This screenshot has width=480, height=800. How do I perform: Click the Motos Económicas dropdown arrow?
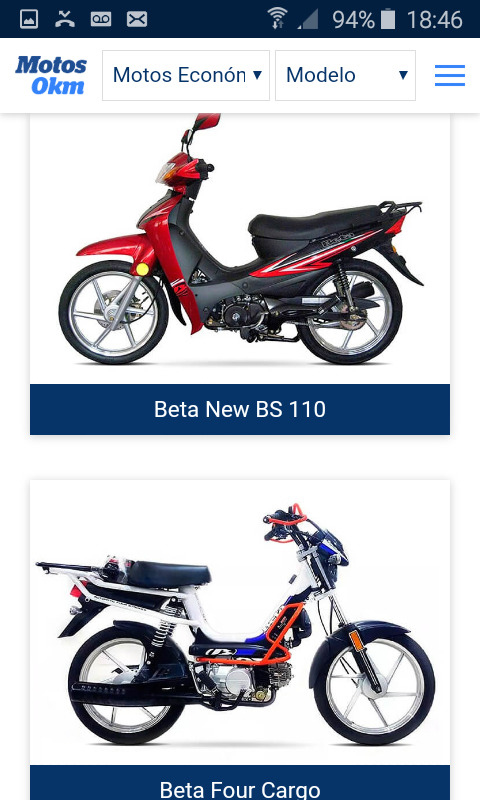click(258, 75)
